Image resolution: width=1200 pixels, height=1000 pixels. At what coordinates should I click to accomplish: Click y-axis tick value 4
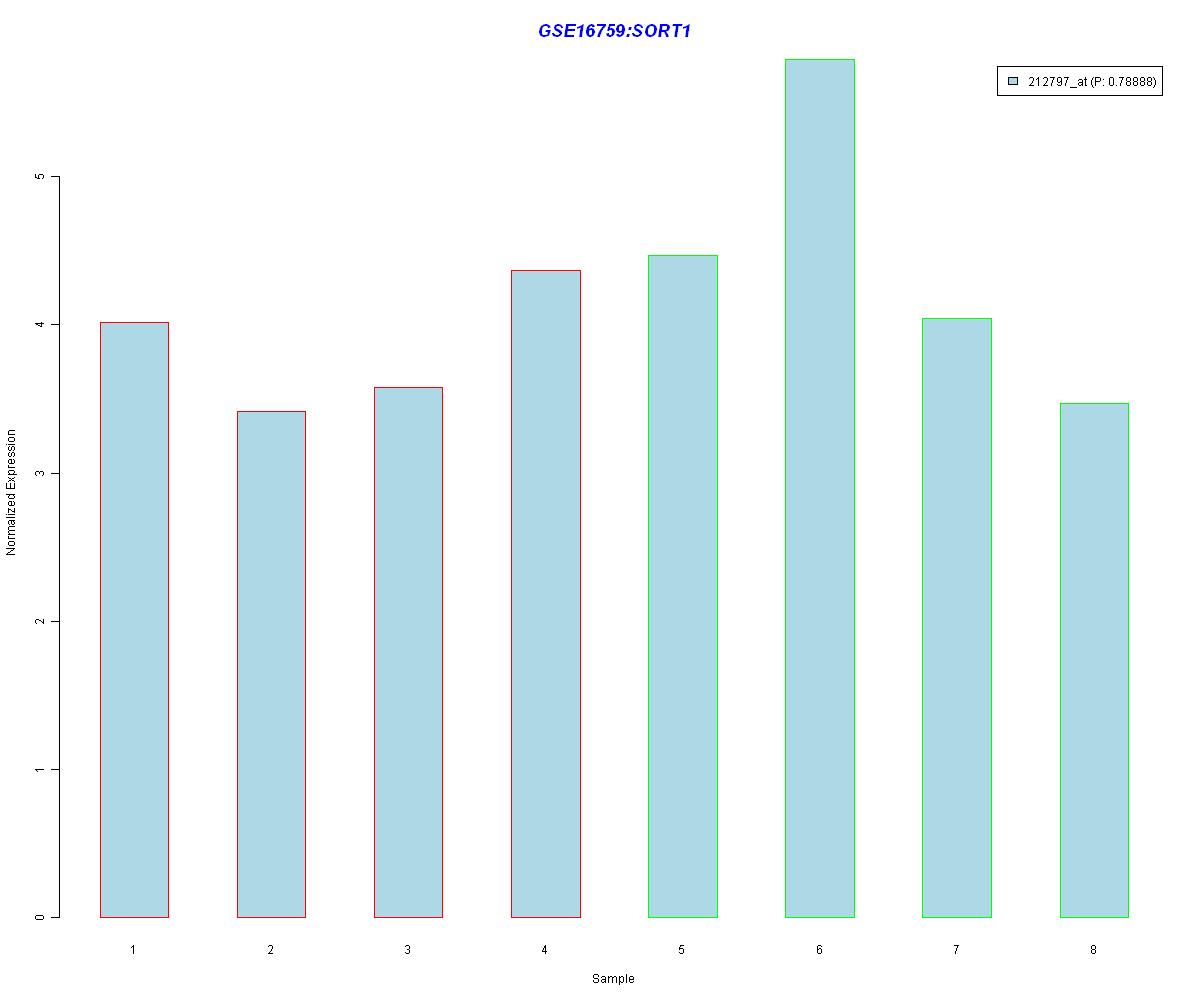(41, 325)
